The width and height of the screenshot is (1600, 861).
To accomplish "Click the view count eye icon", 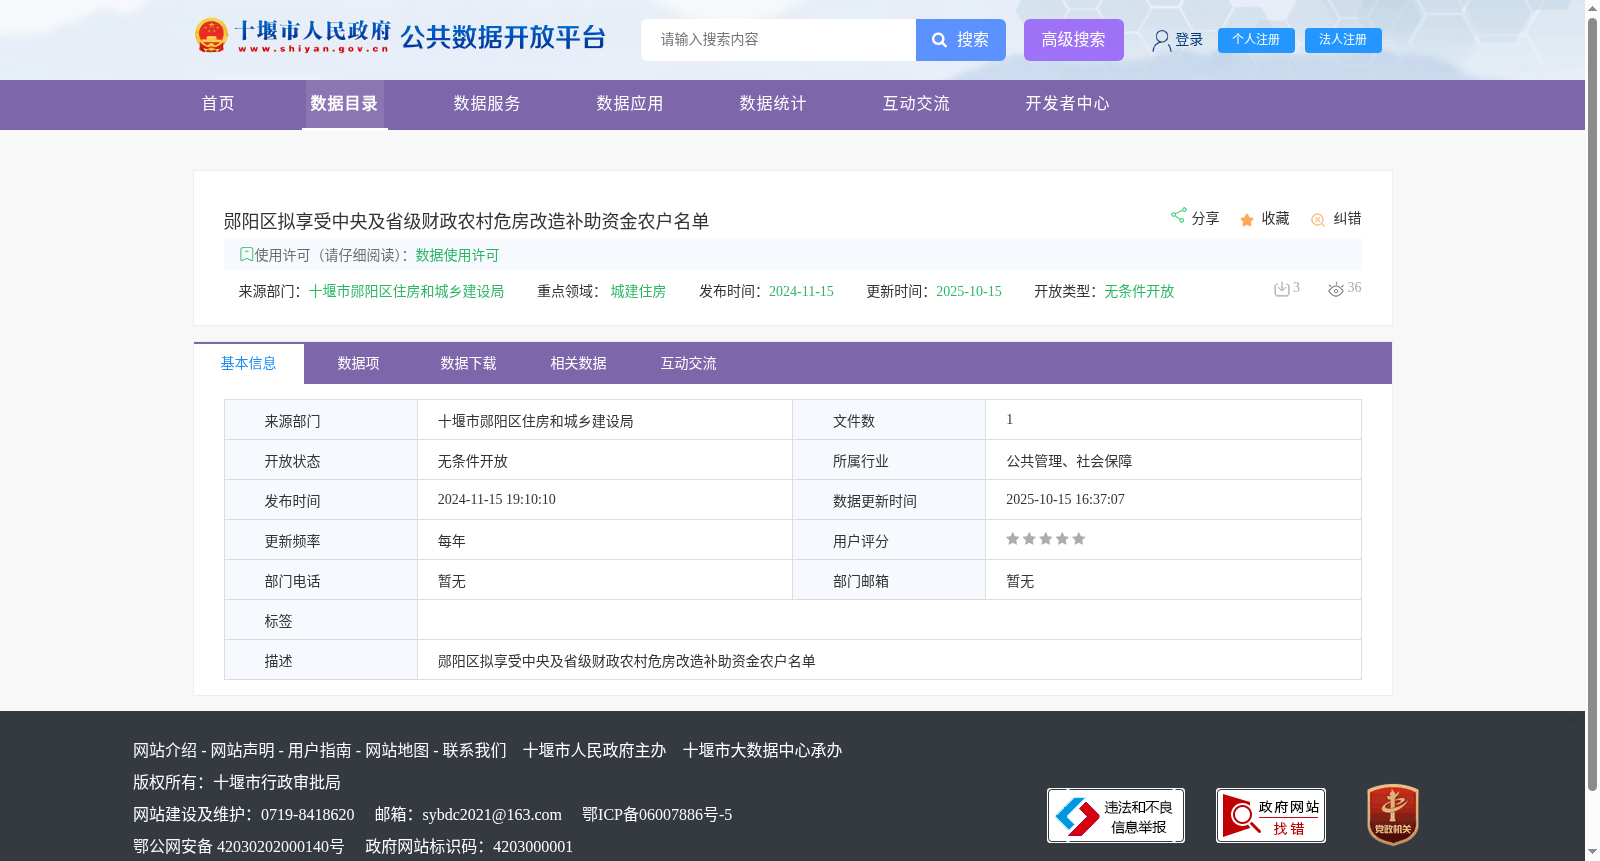I will point(1335,290).
